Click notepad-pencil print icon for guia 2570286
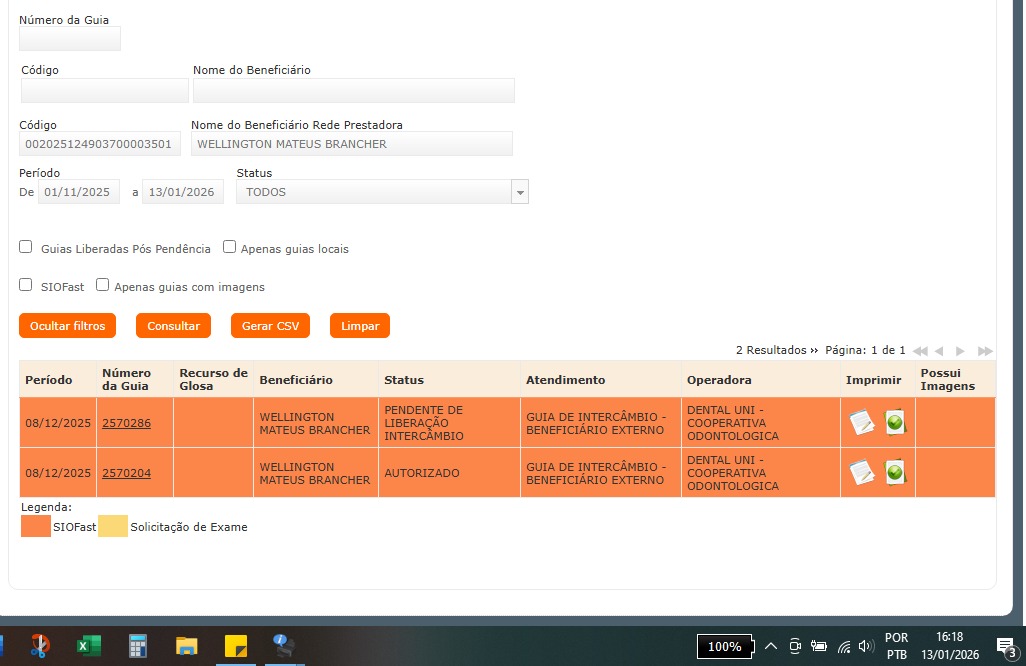Viewport: 1026px width, 666px height. 861,423
